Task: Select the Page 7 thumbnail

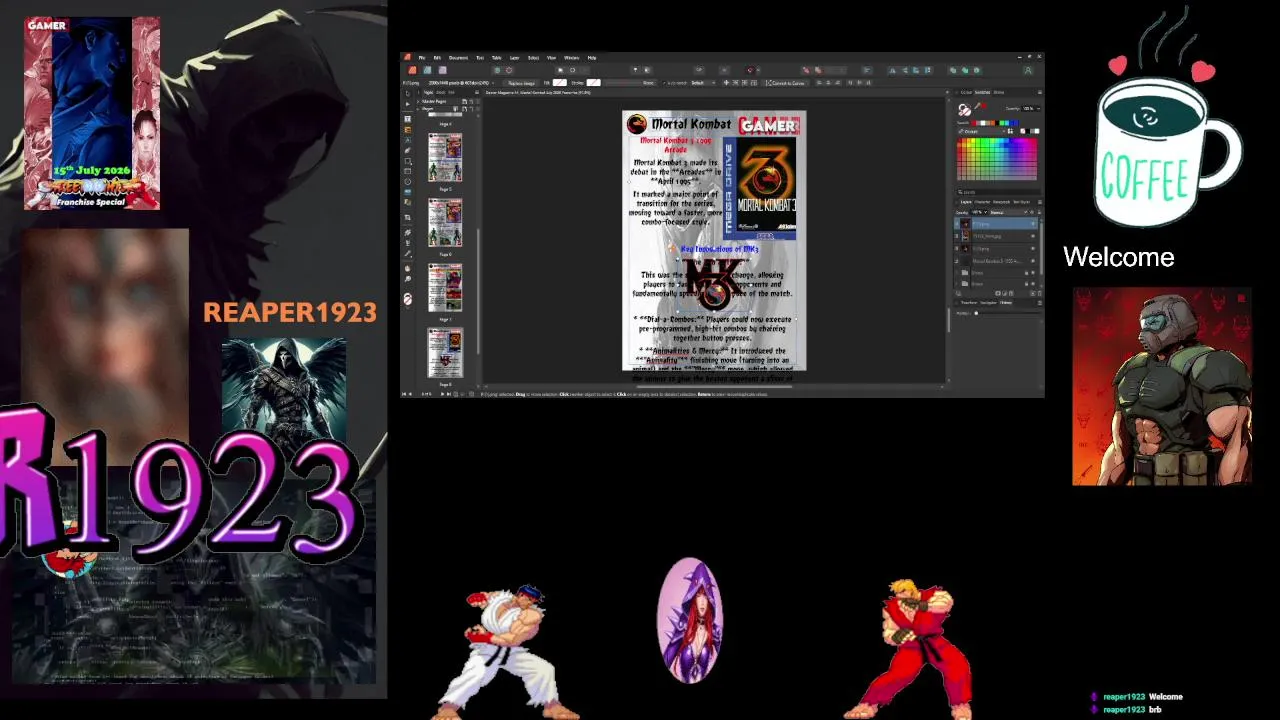Action: click(445, 287)
